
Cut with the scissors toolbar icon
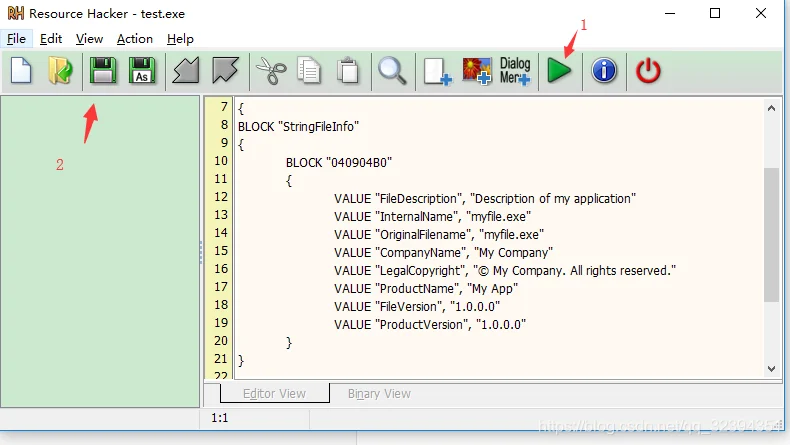(272, 71)
